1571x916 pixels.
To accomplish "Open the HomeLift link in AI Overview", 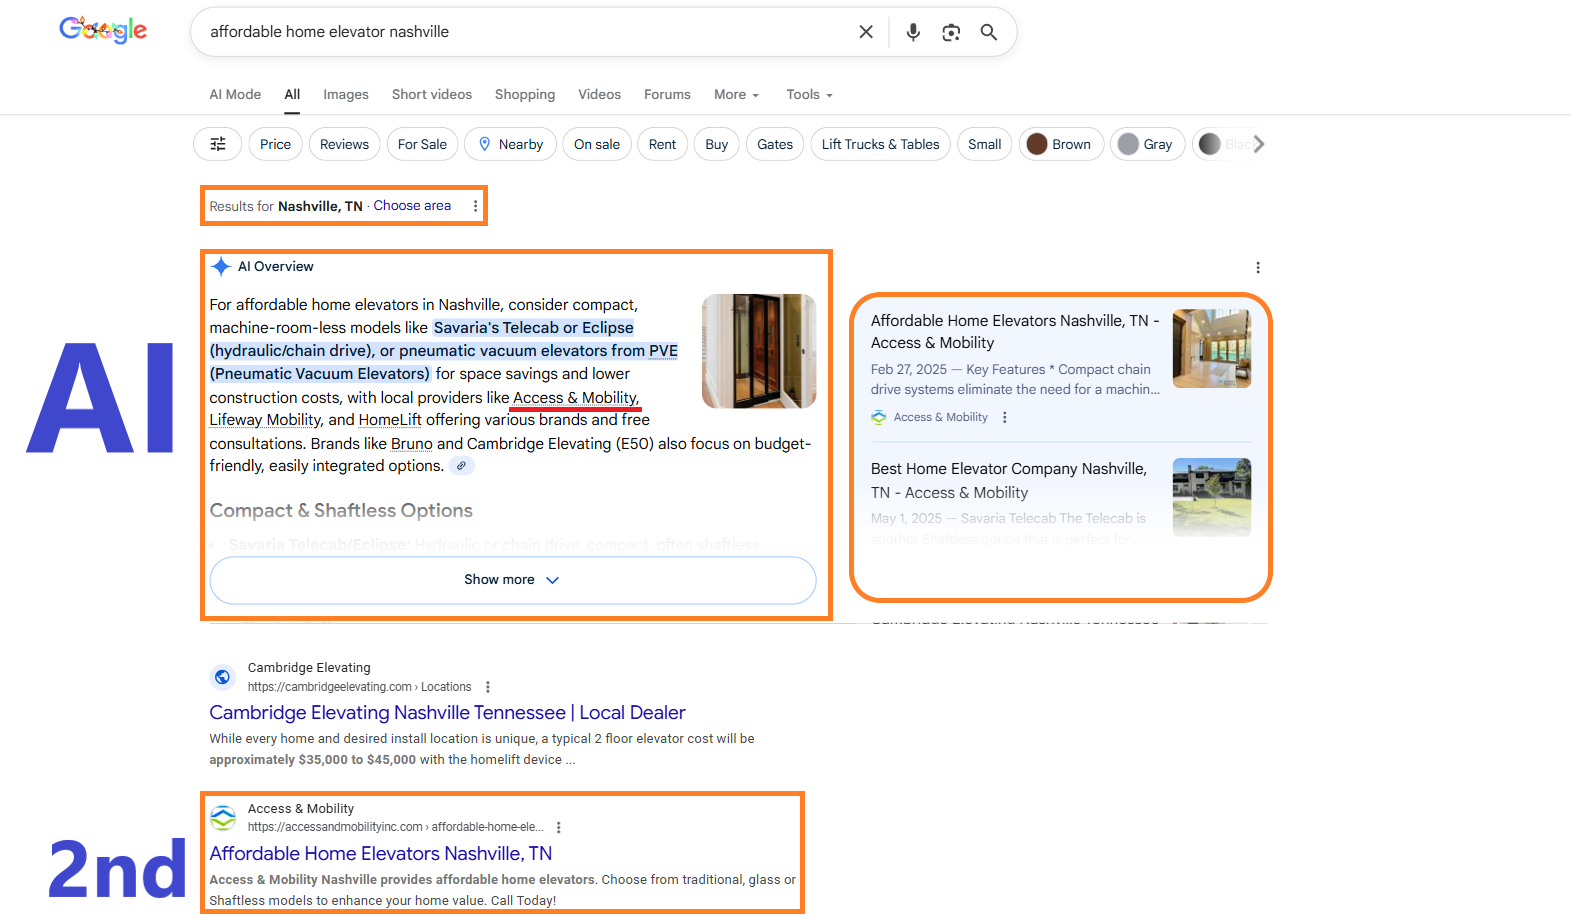I will 390,420.
